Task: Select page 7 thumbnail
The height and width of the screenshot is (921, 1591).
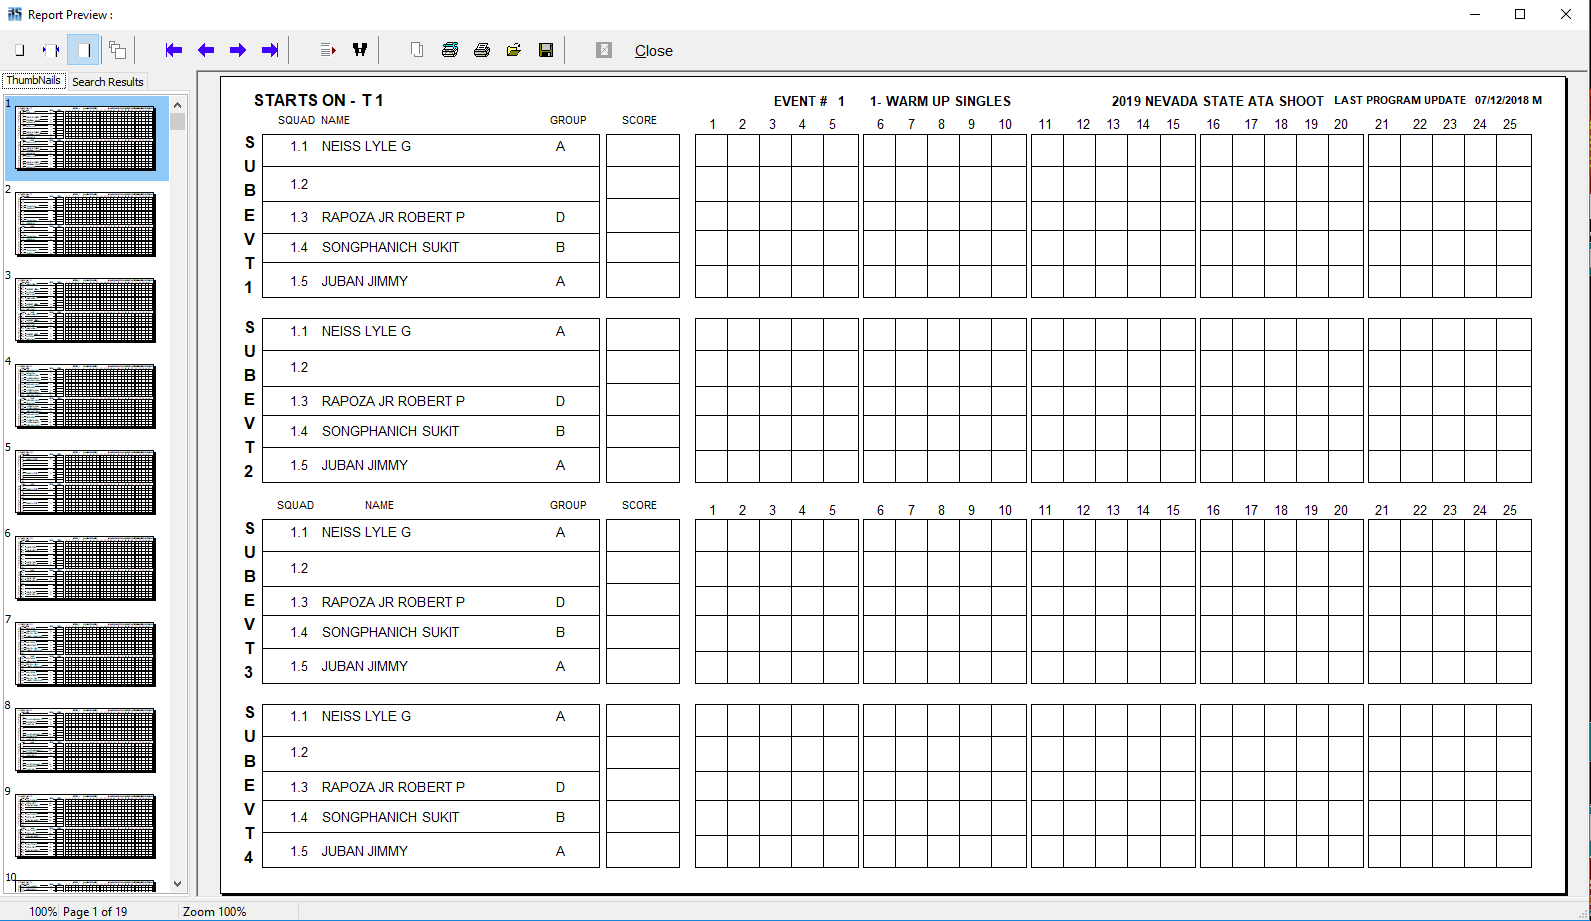Action: click(x=86, y=654)
